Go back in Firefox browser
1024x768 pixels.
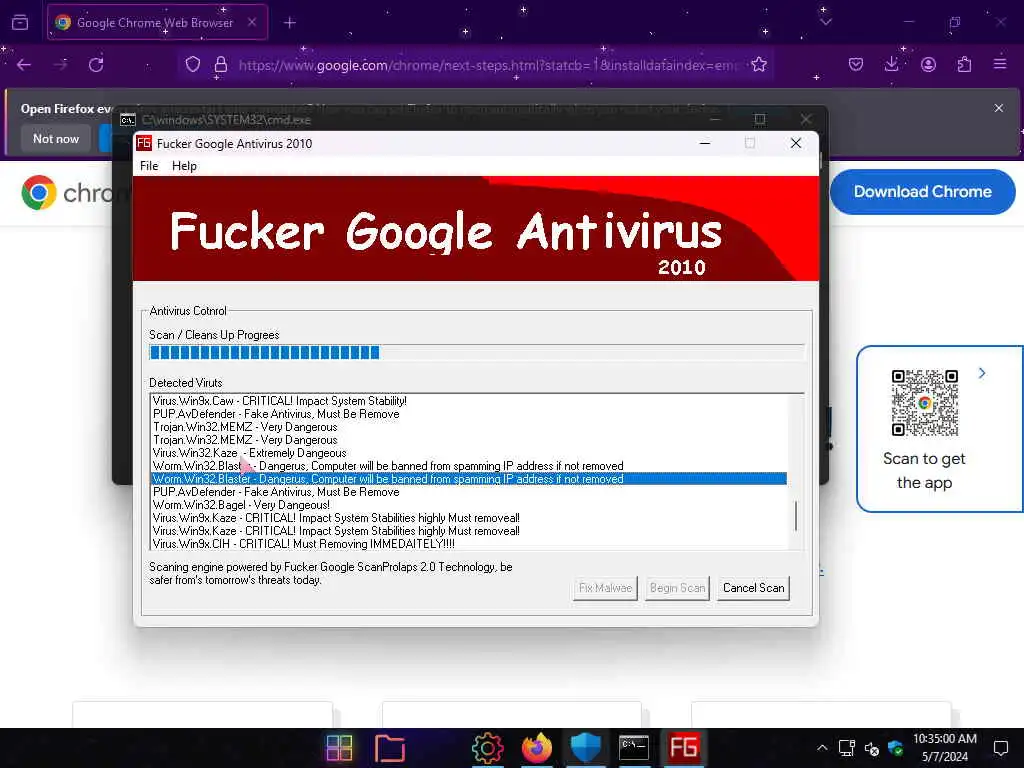24,65
